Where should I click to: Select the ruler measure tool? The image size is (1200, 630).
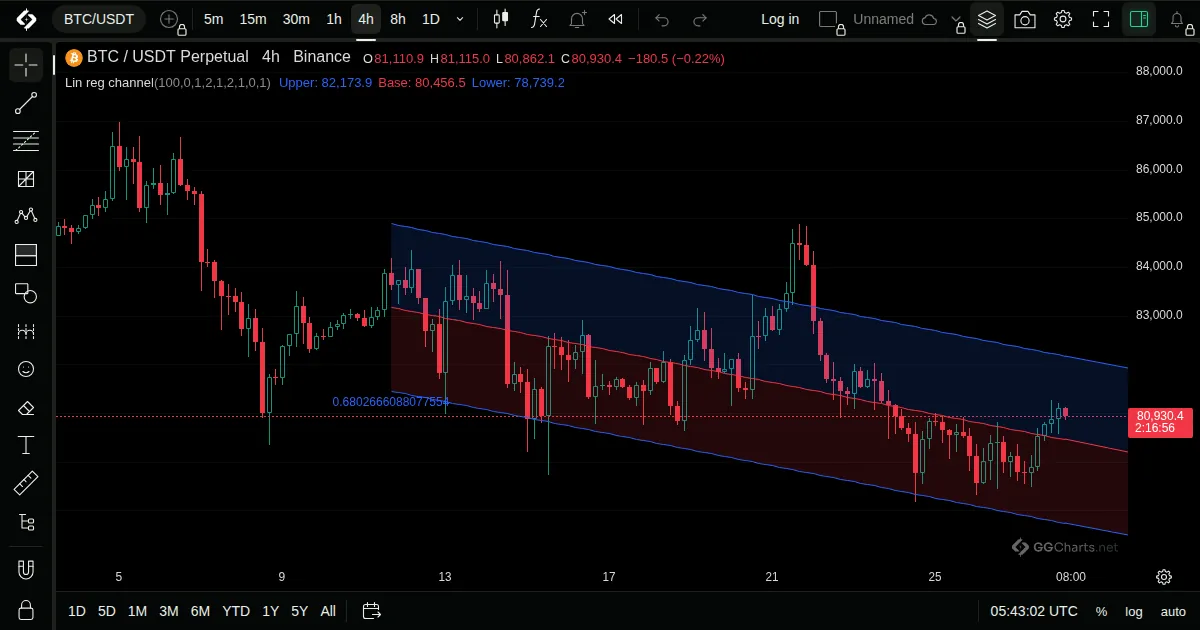tap(26, 483)
